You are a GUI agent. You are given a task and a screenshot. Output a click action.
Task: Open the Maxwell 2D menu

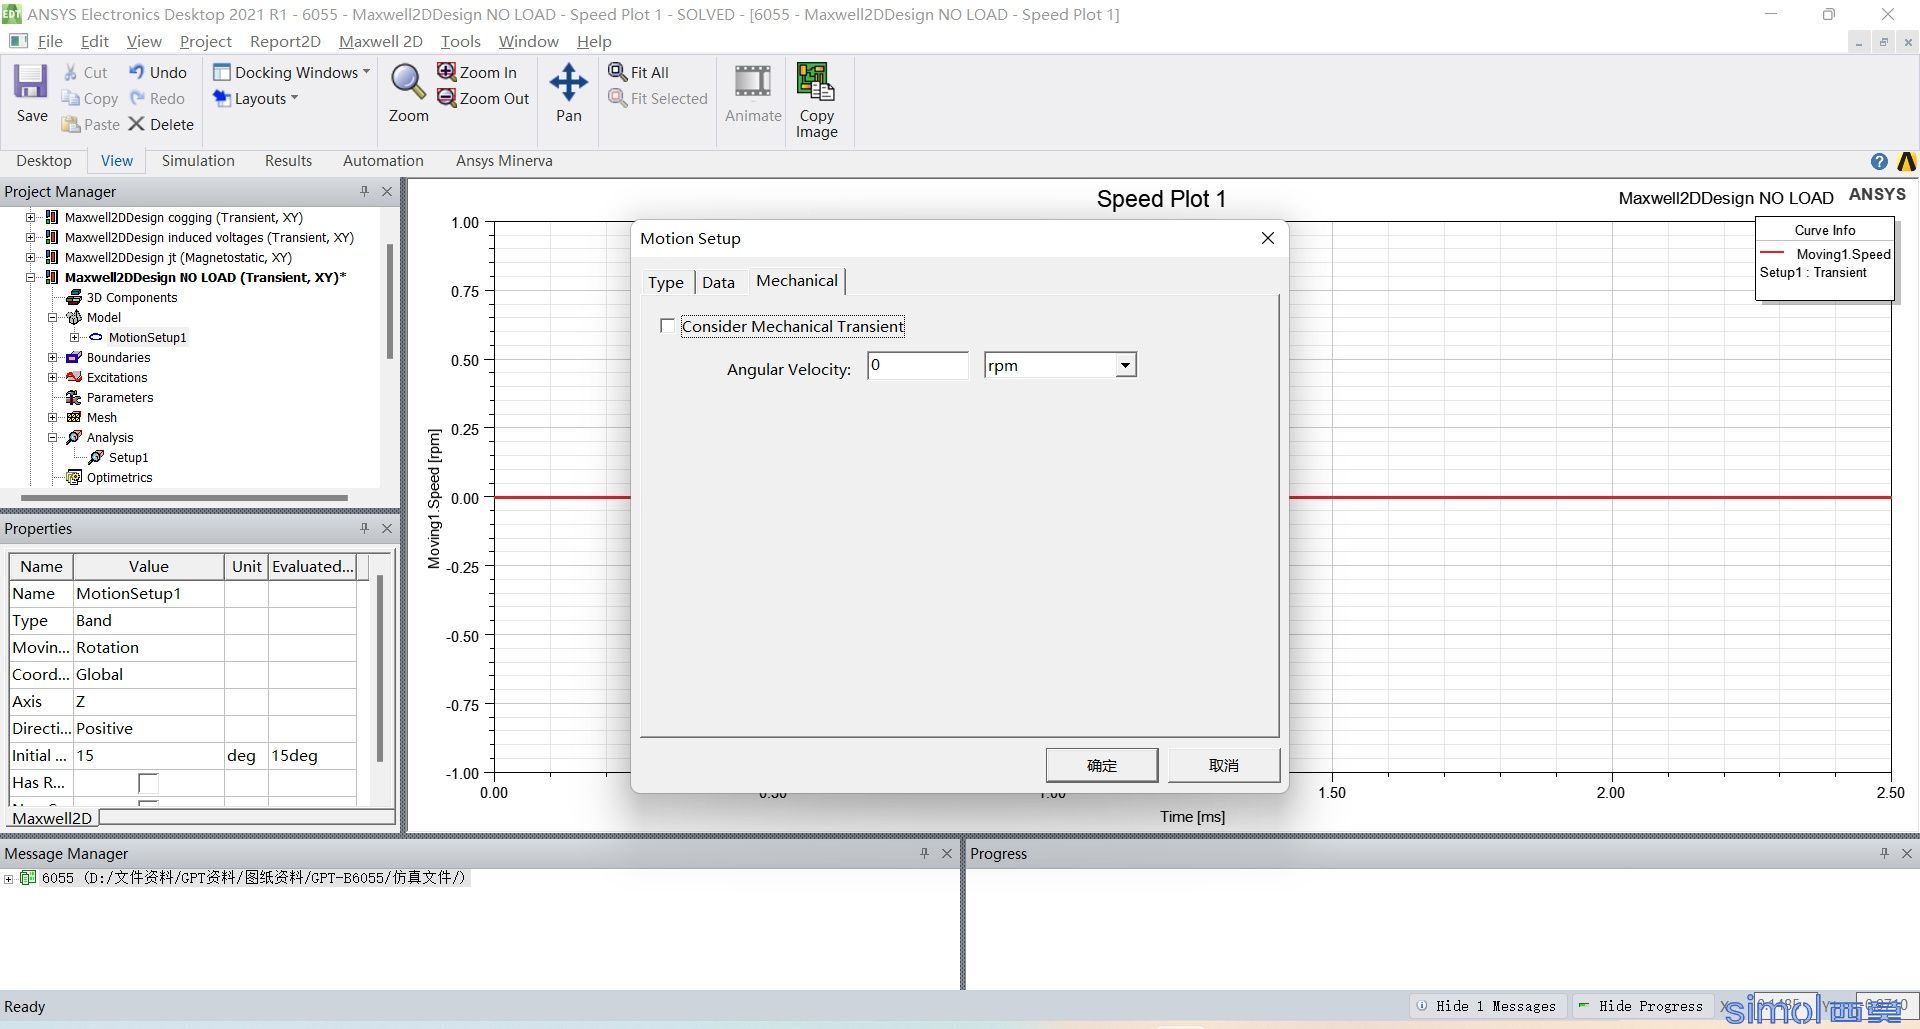[x=380, y=41]
